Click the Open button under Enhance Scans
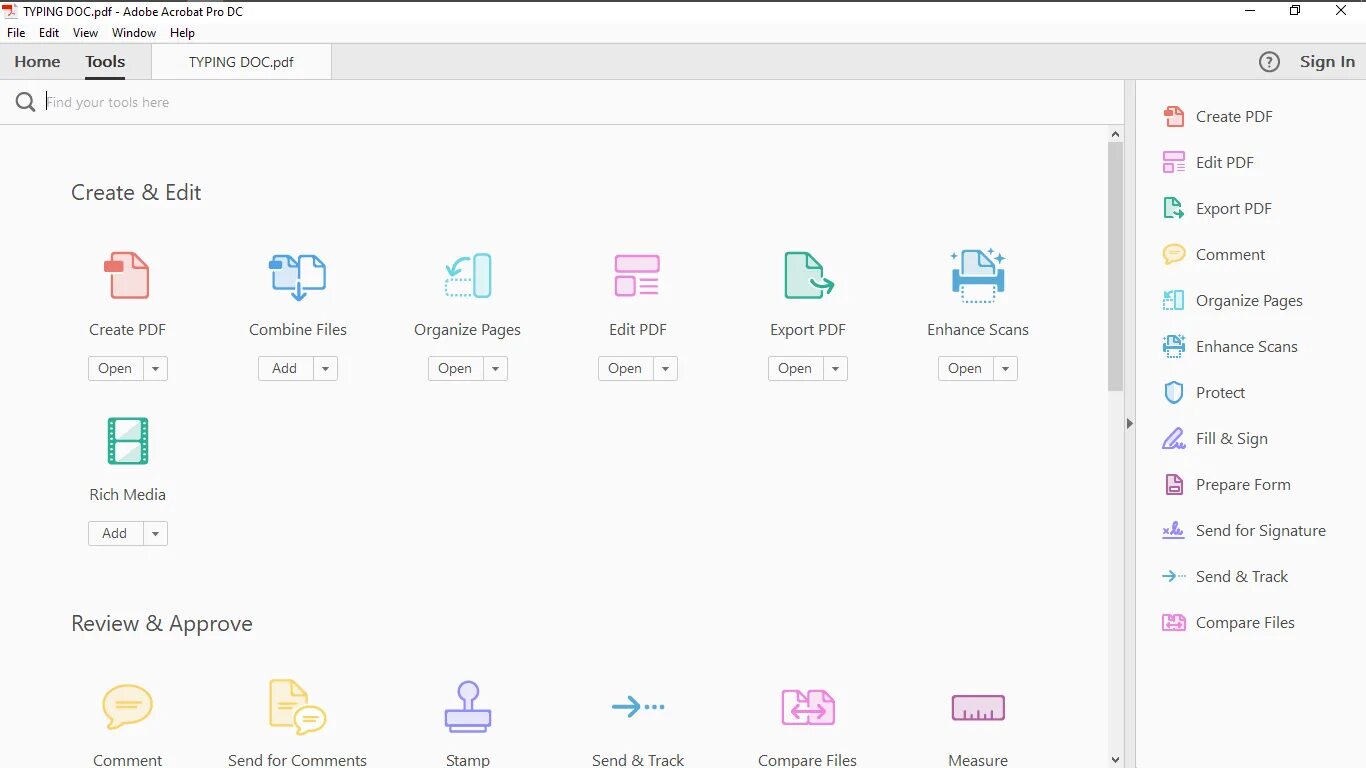 965,369
